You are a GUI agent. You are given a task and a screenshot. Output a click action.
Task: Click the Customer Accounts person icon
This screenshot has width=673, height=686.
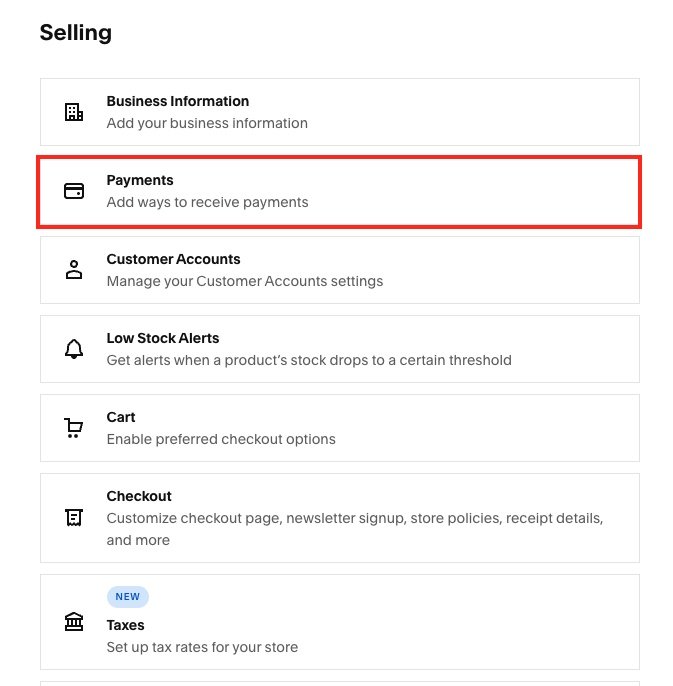(74, 270)
